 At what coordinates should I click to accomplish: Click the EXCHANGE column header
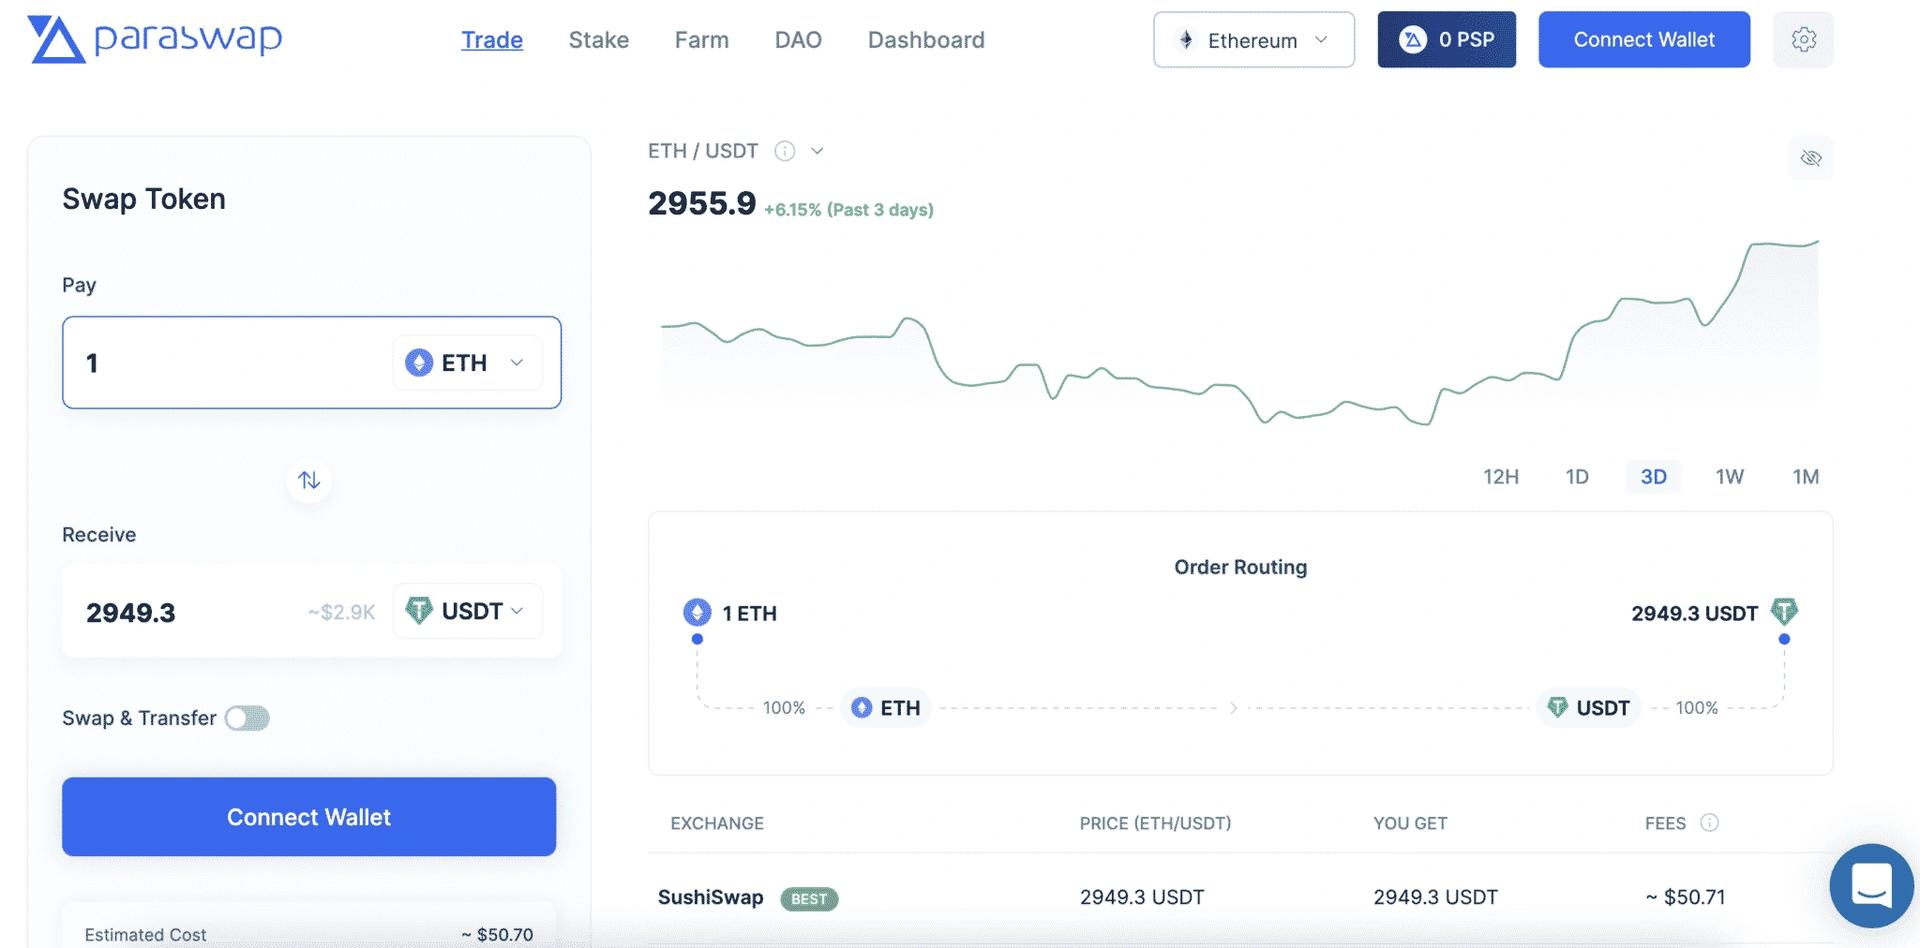[x=717, y=823]
